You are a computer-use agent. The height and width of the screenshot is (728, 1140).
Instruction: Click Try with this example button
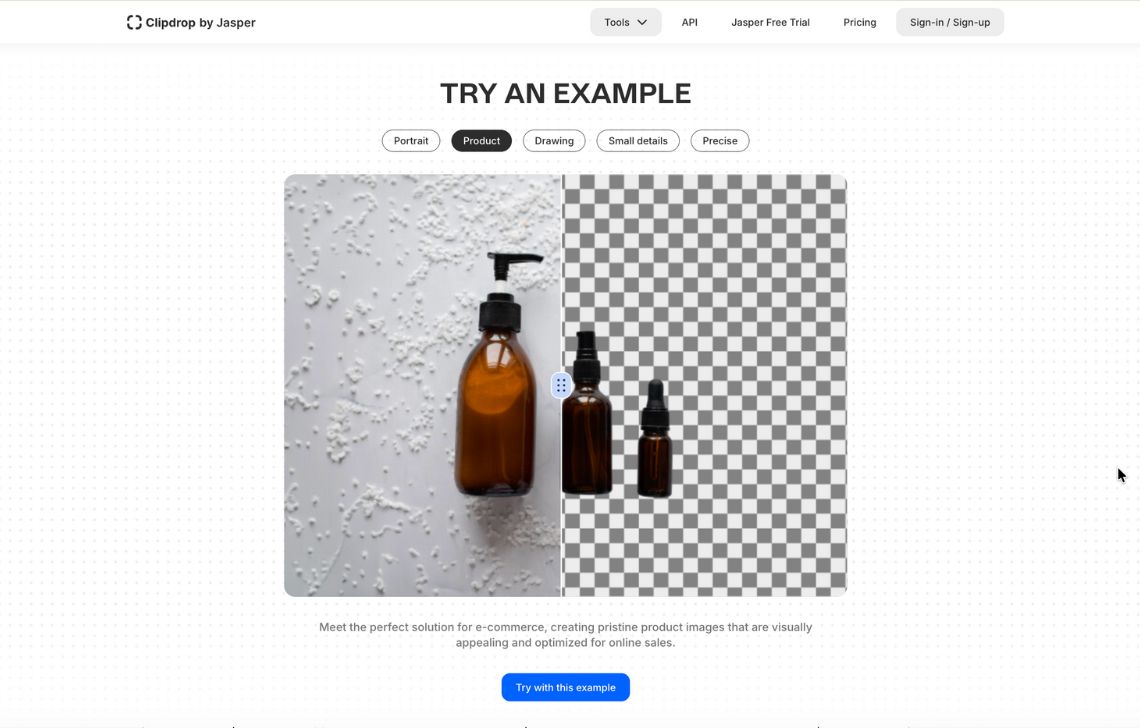(x=566, y=687)
